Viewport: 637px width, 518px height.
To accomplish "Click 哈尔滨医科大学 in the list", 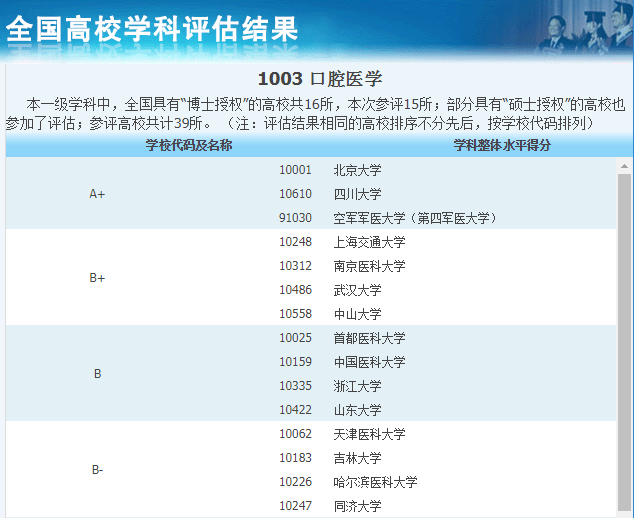I will pyautogui.click(x=375, y=482).
